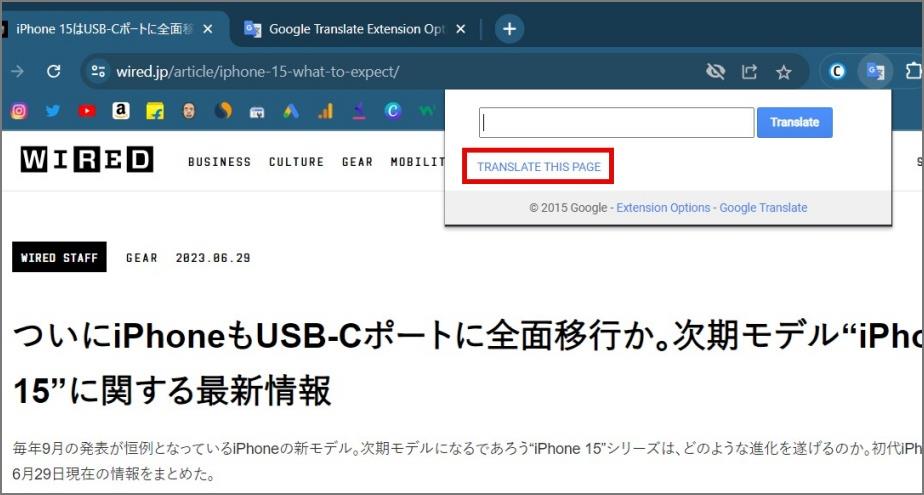
Task: Click the article date 2023.06.29
Action: [x=213, y=258]
